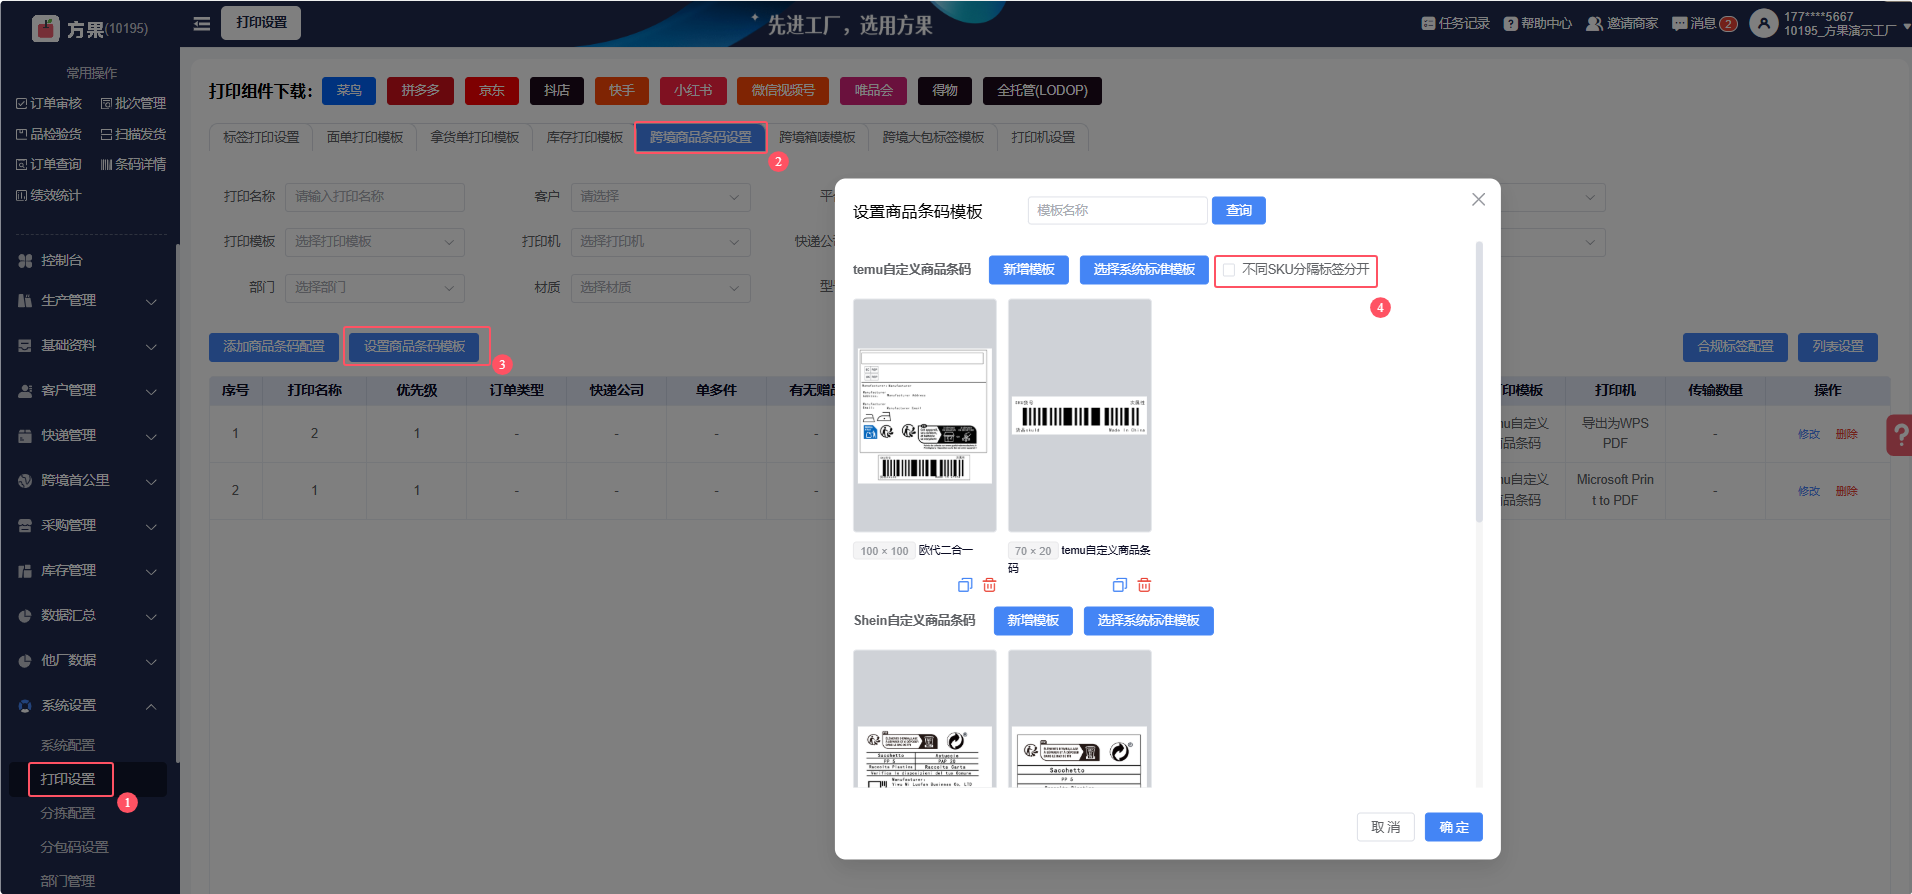Expand the 生产管理 menu

tap(90, 300)
